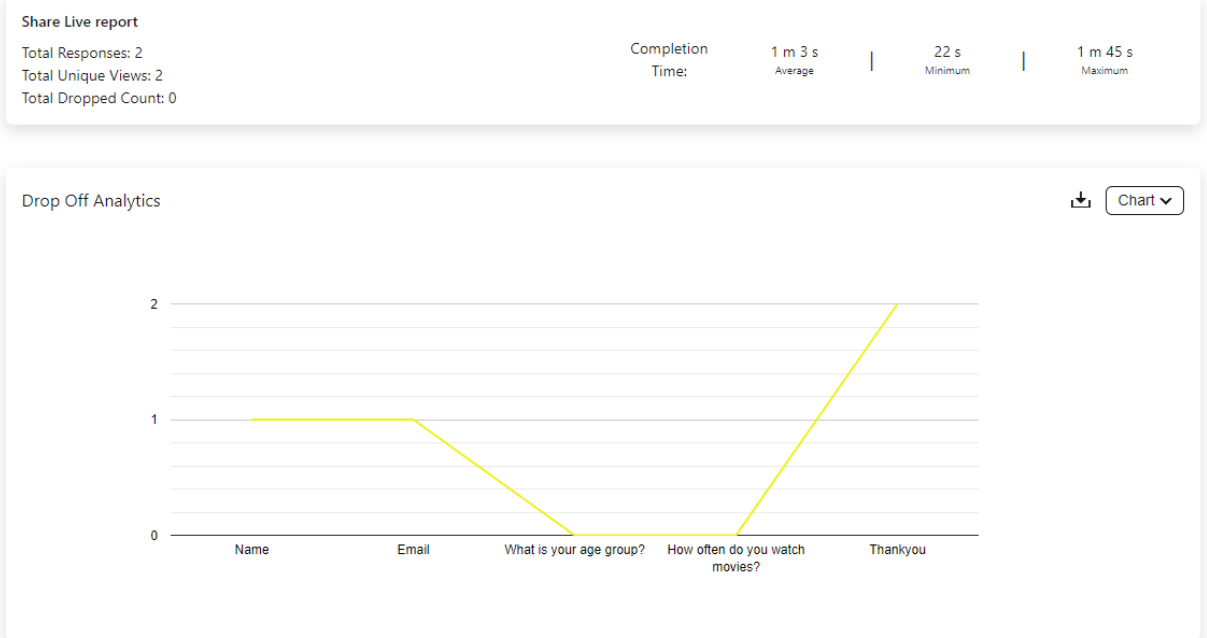Viewport: 1207px width, 638px height.
Task: Click the minimum completion time value
Action: point(947,52)
